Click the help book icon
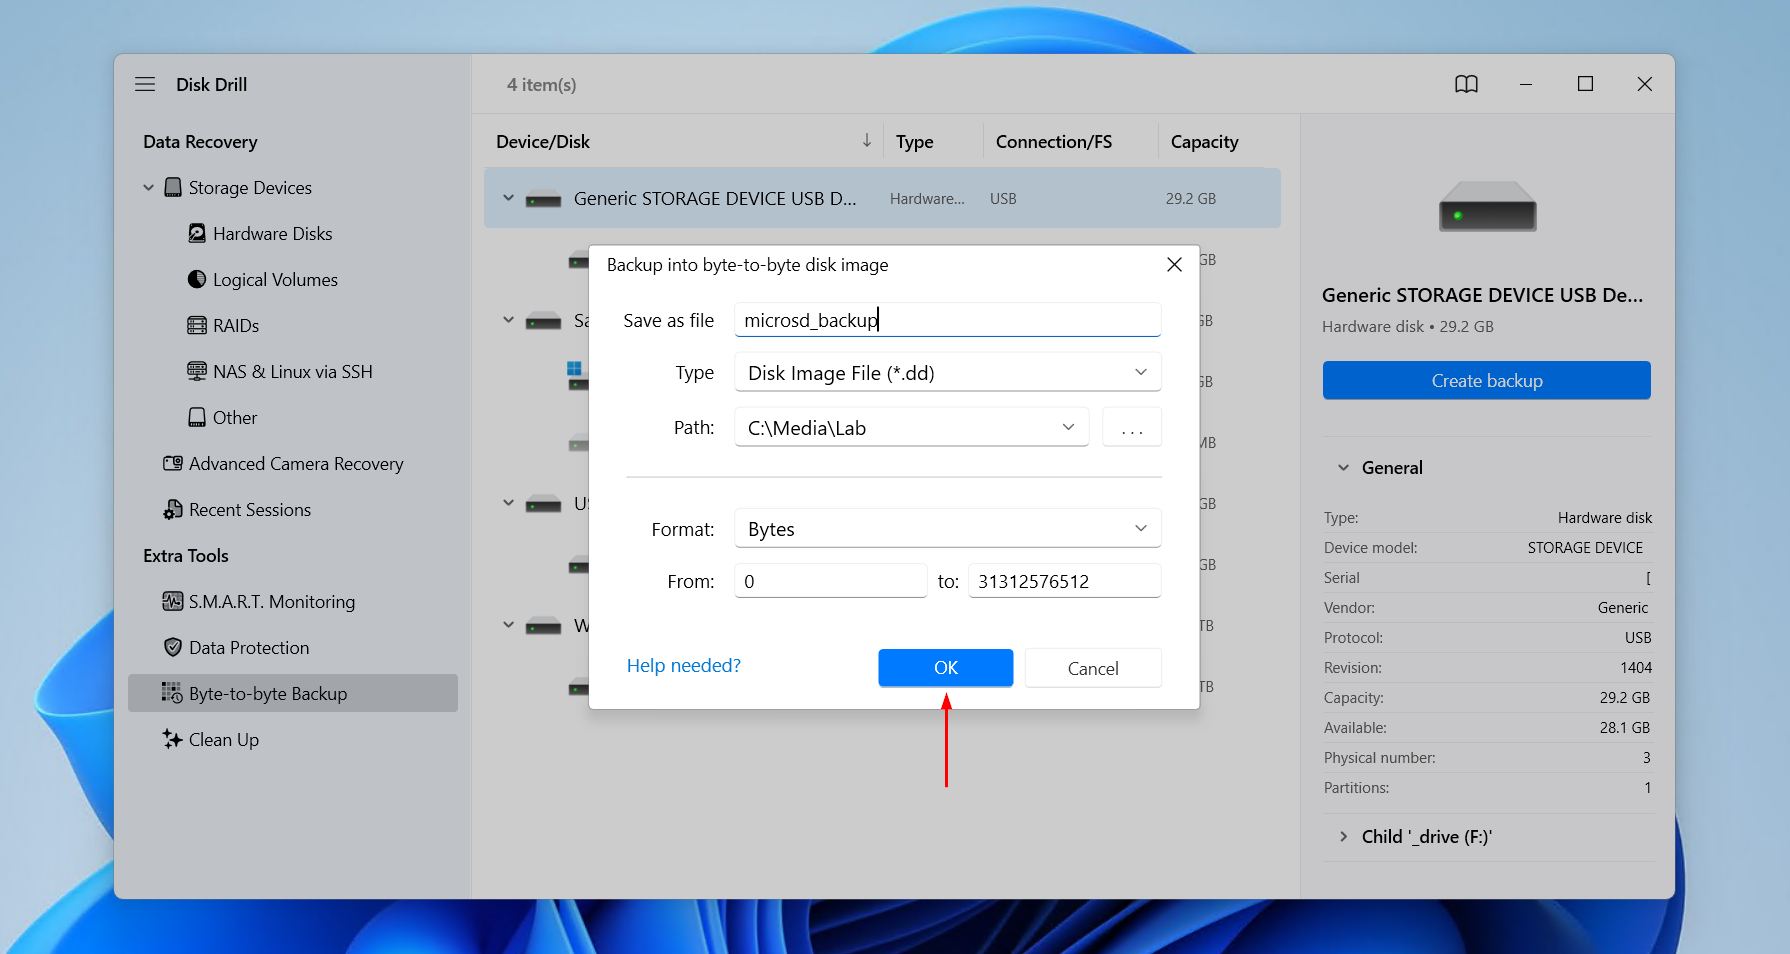 (1466, 85)
